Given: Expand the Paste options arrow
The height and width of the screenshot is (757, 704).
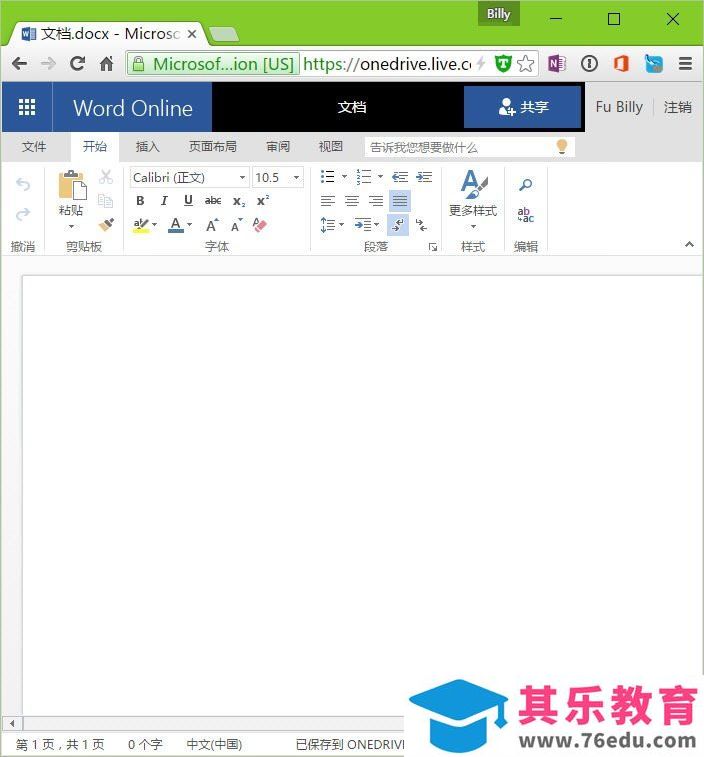Looking at the screenshot, I should (x=71, y=226).
